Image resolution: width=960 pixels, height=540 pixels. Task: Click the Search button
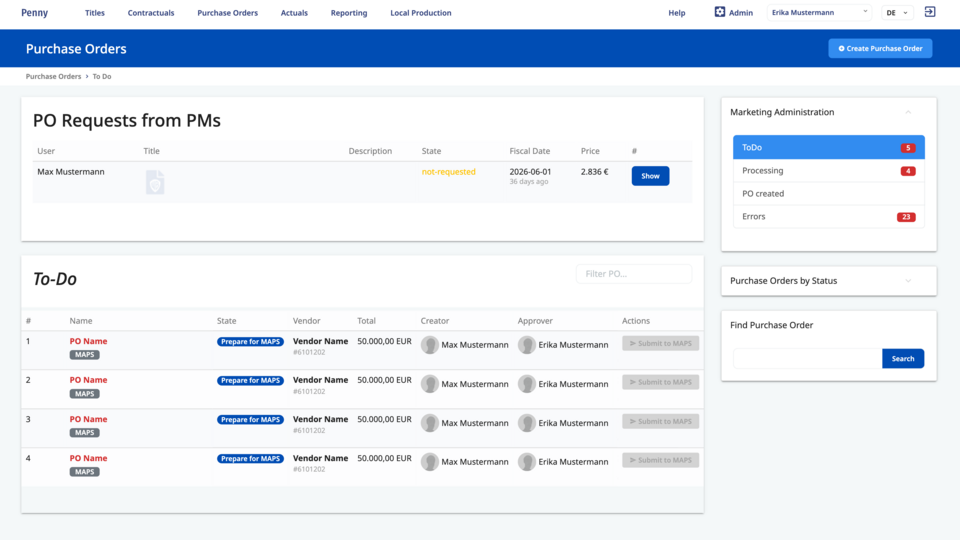902,359
